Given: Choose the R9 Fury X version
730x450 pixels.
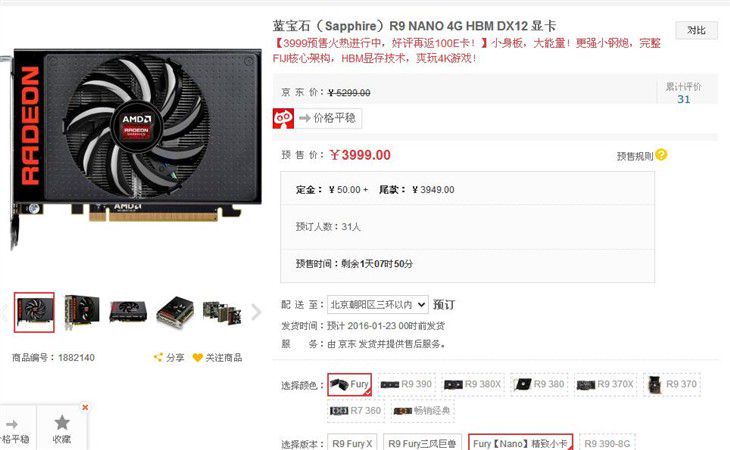Looking at the screenshot, I should pos(352,443).
